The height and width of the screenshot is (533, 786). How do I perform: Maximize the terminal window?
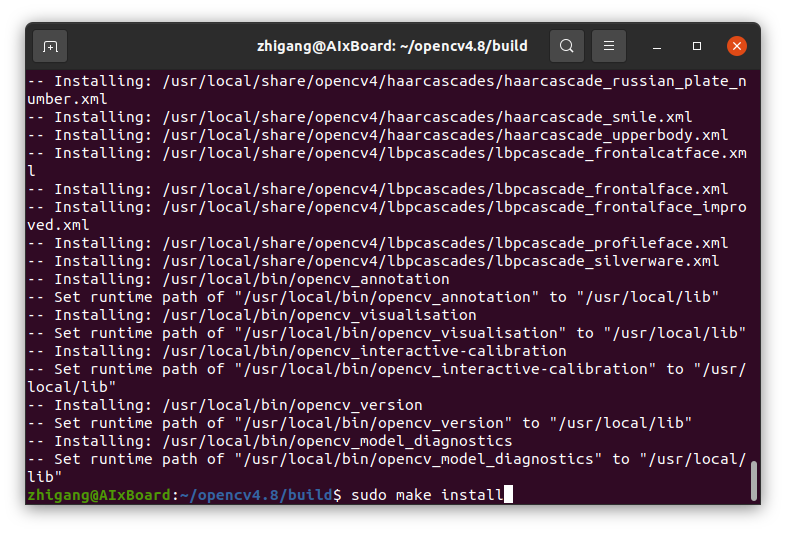(x=697, y=46)
